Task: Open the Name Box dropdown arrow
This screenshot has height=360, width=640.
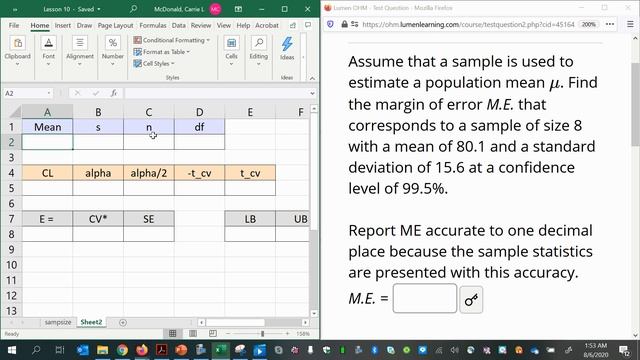Action: coord(49,93)
